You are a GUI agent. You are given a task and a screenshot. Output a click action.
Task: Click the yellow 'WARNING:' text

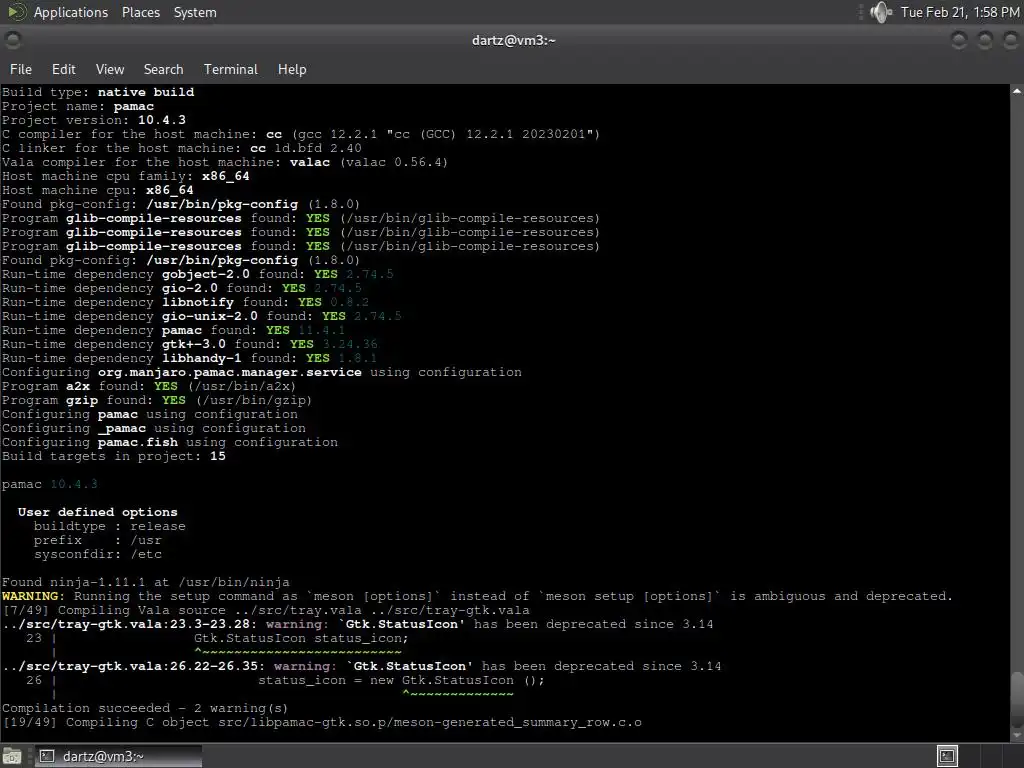coord(33,596)
